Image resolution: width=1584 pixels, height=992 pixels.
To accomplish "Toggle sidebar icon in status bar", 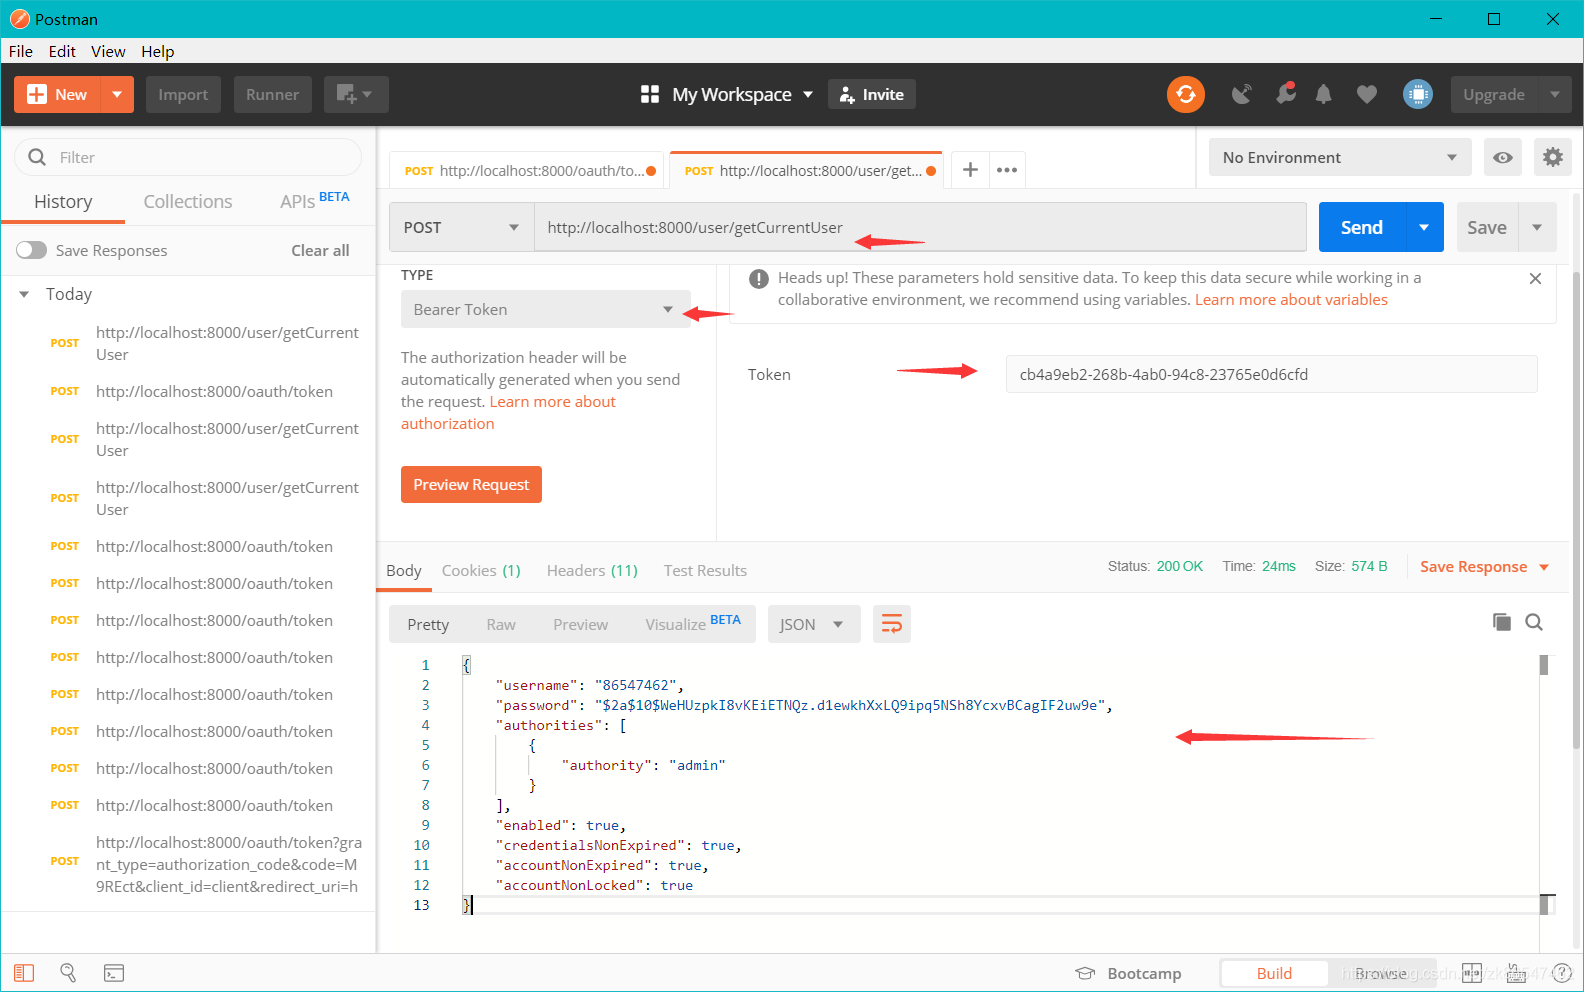I will [x=24, y=973].
